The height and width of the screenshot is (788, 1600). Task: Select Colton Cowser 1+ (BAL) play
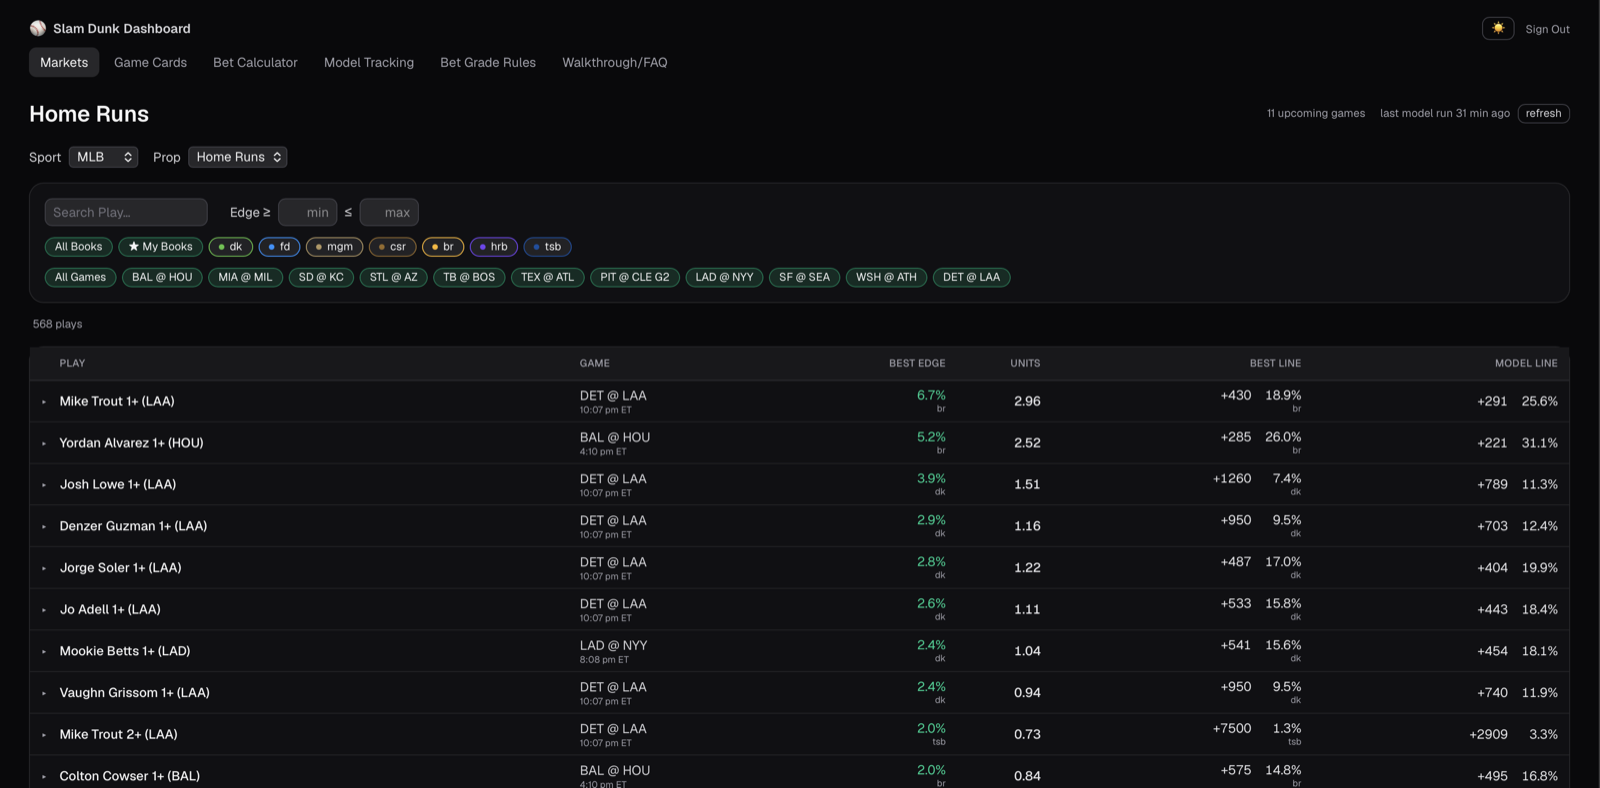click(130, 776)
